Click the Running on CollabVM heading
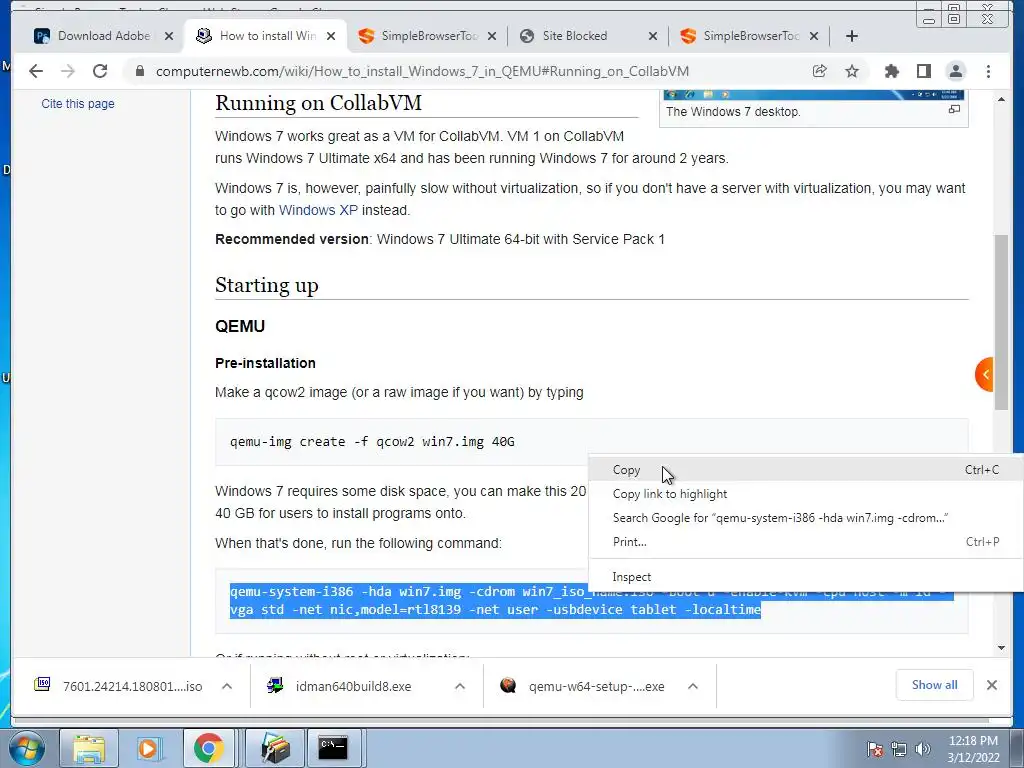1024x768 pixels. click(318, 103)
